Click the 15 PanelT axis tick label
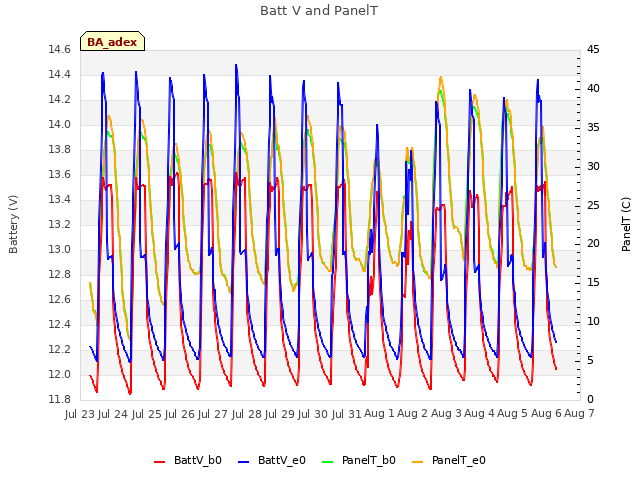The width and height of the screenshot is (640, 480). (593, 283)
